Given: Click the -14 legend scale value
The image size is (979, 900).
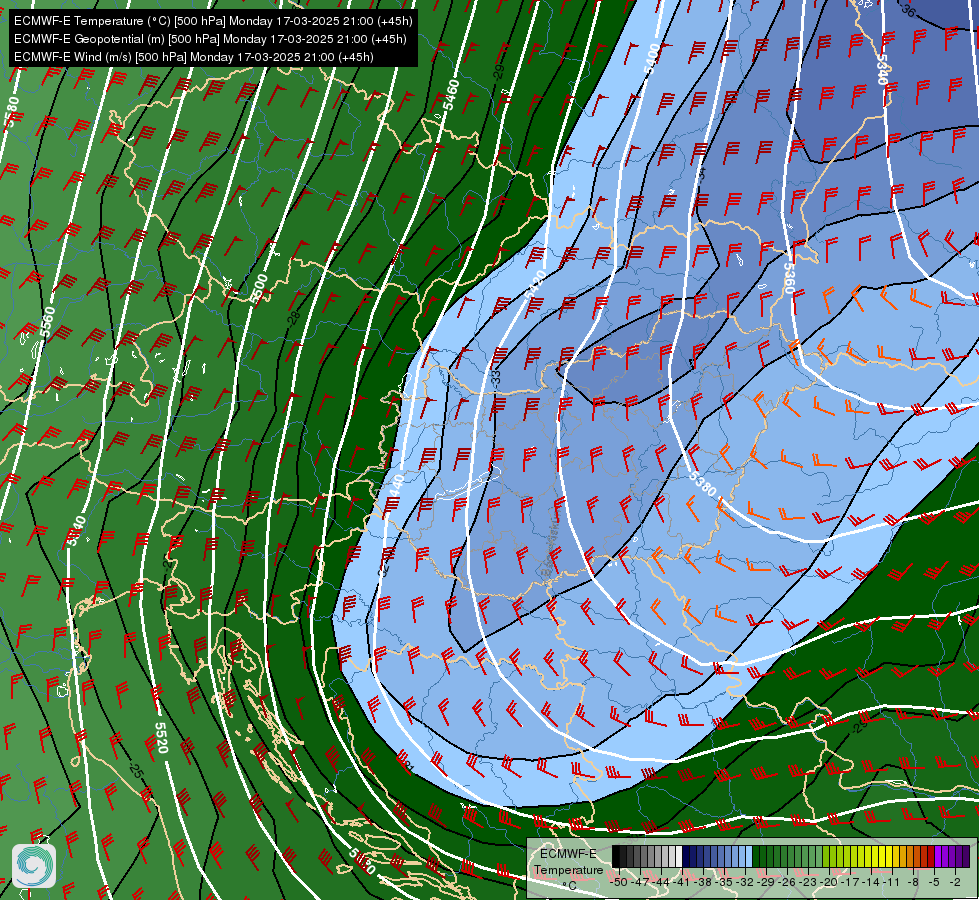Looking at the screenshot, I should (x=871, y=882).
